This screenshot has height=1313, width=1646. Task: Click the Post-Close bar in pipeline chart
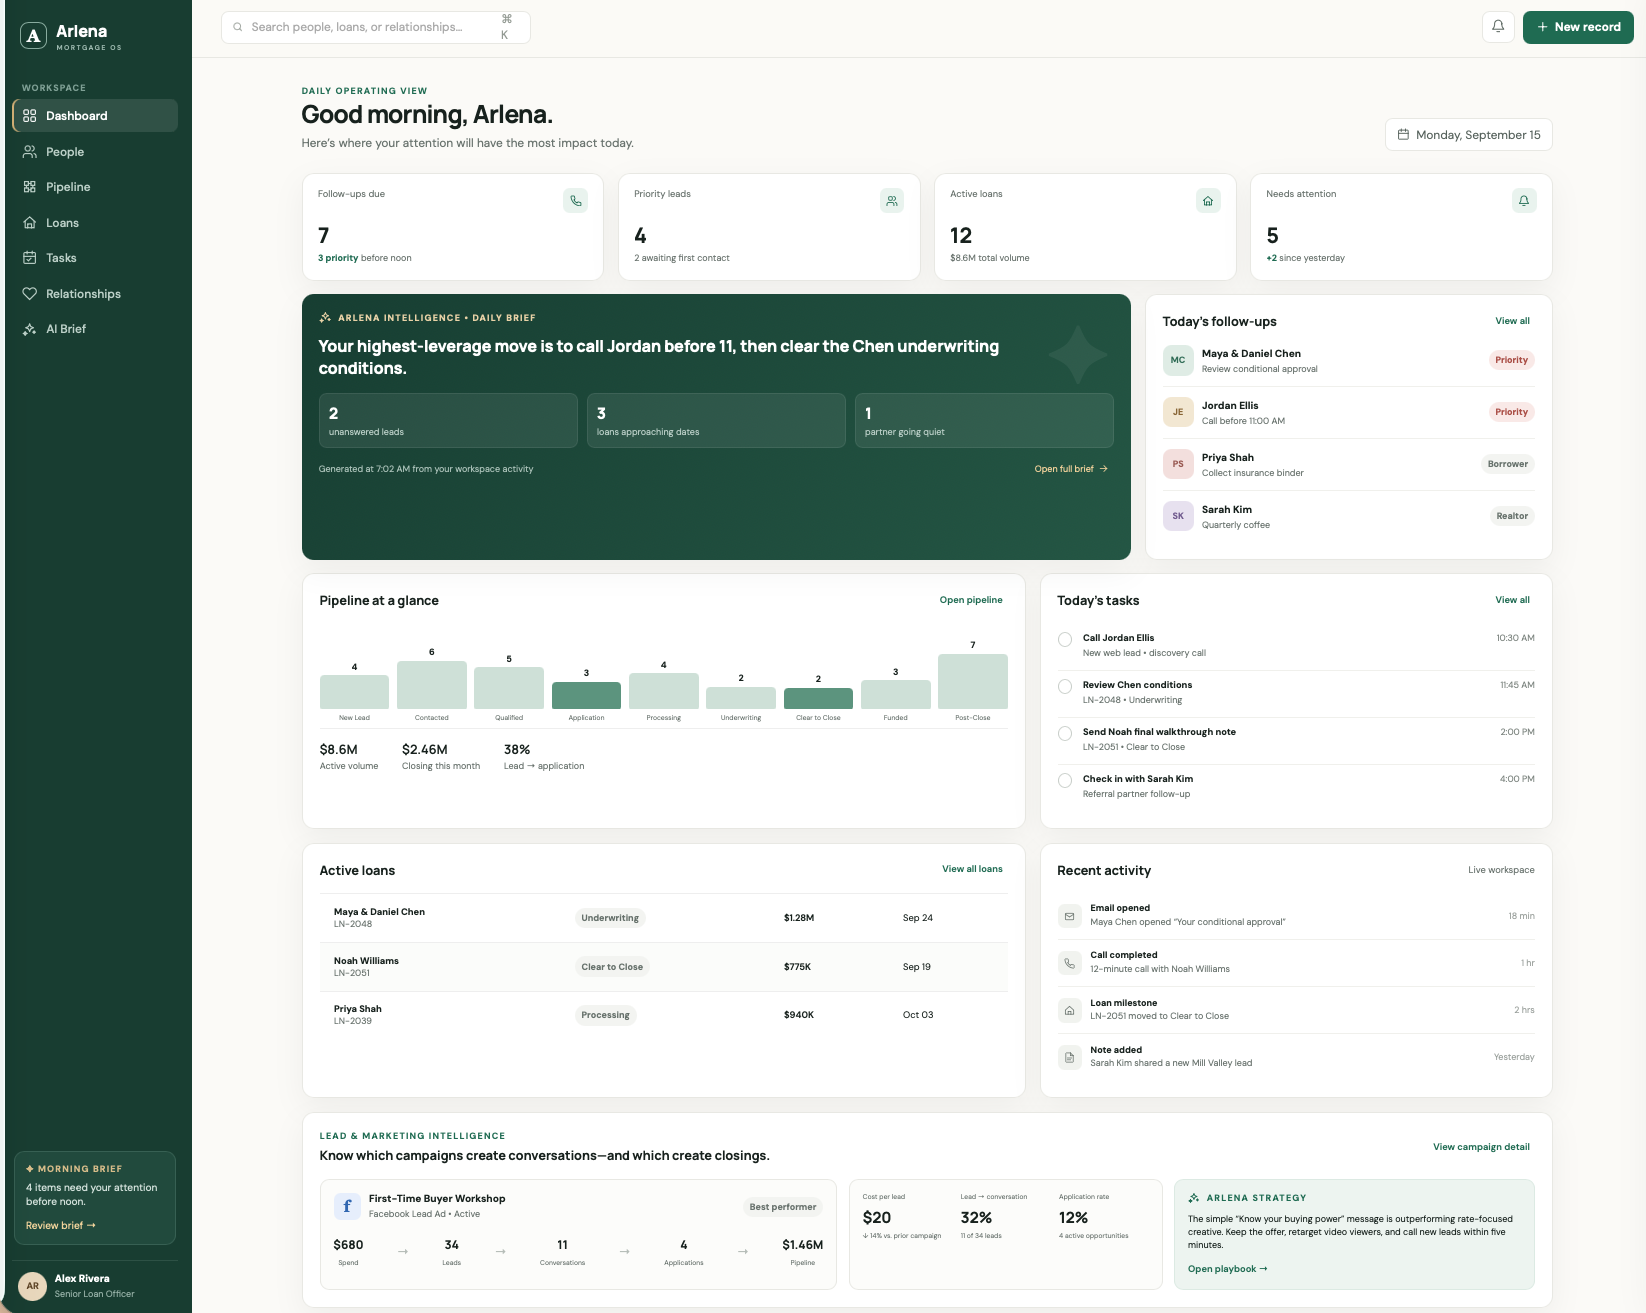pyautogui.click(x=973, y=681)
